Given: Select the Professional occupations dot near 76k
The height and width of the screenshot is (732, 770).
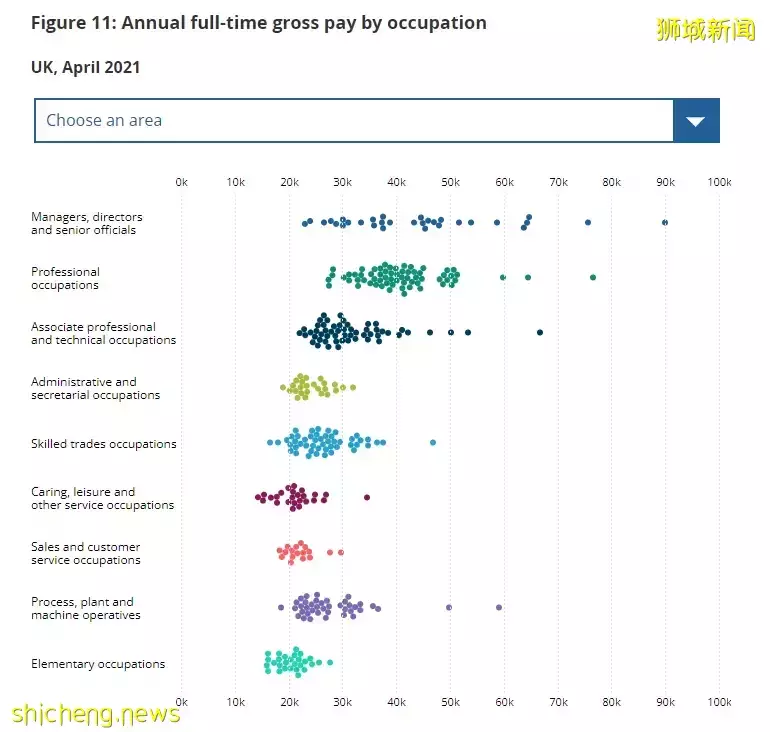Looking at the screenshot, I should click(x=593, y=277).
